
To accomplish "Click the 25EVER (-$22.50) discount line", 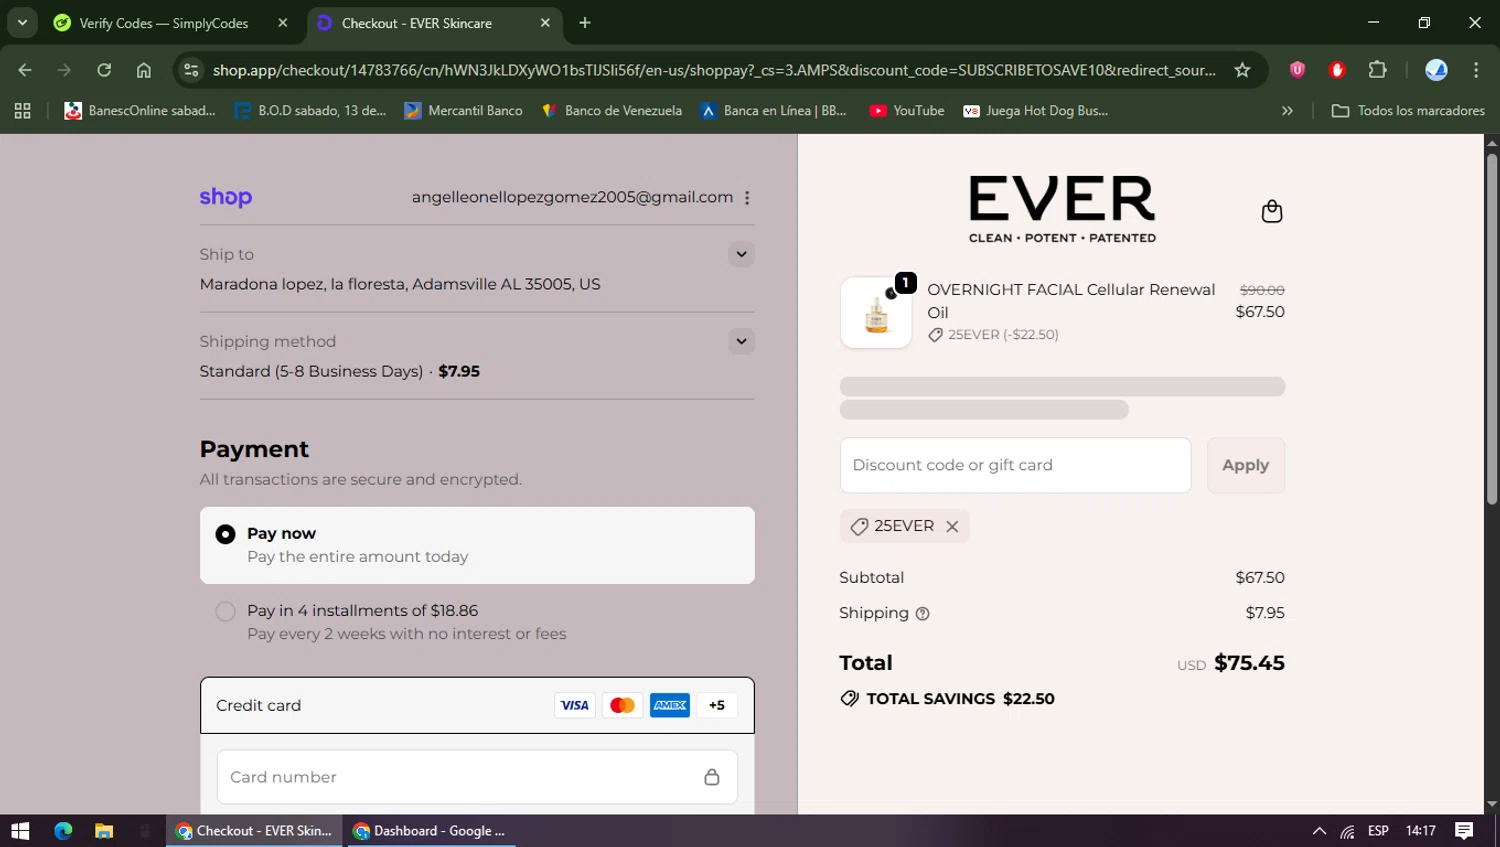I will tap(993, 335).
